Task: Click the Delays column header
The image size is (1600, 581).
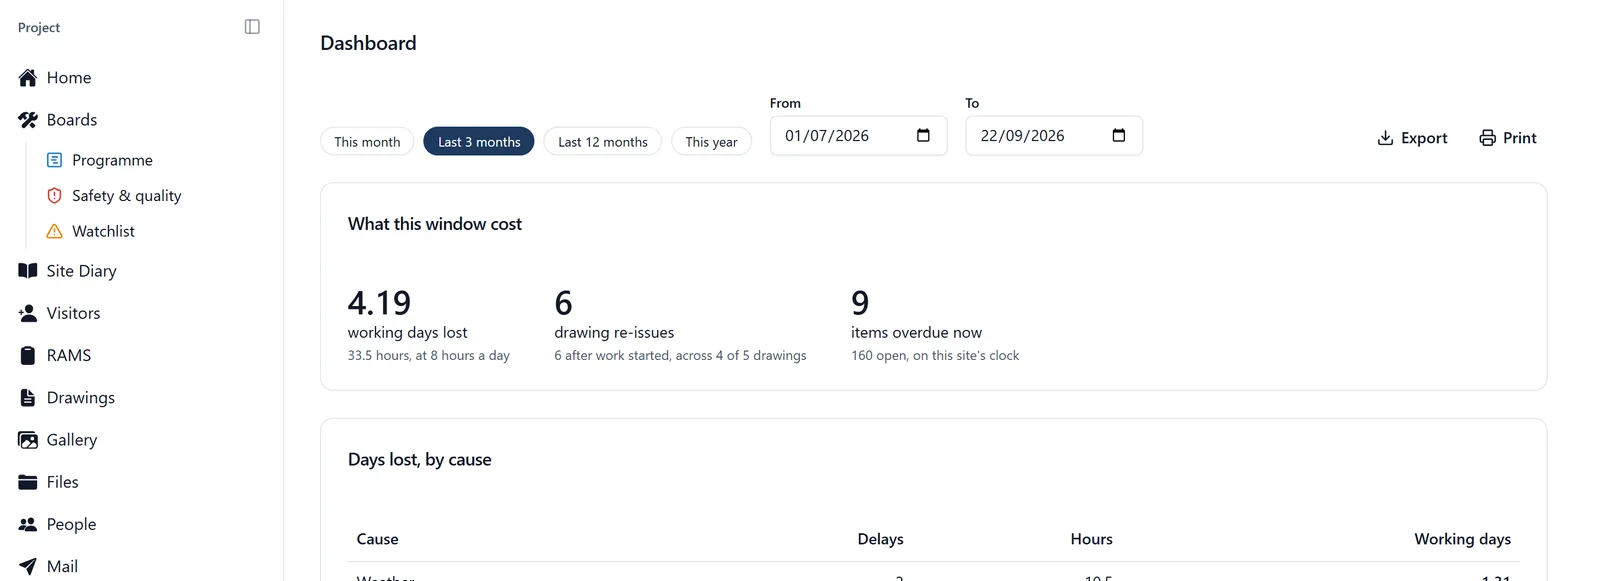Action: click(x=880, y=539)
